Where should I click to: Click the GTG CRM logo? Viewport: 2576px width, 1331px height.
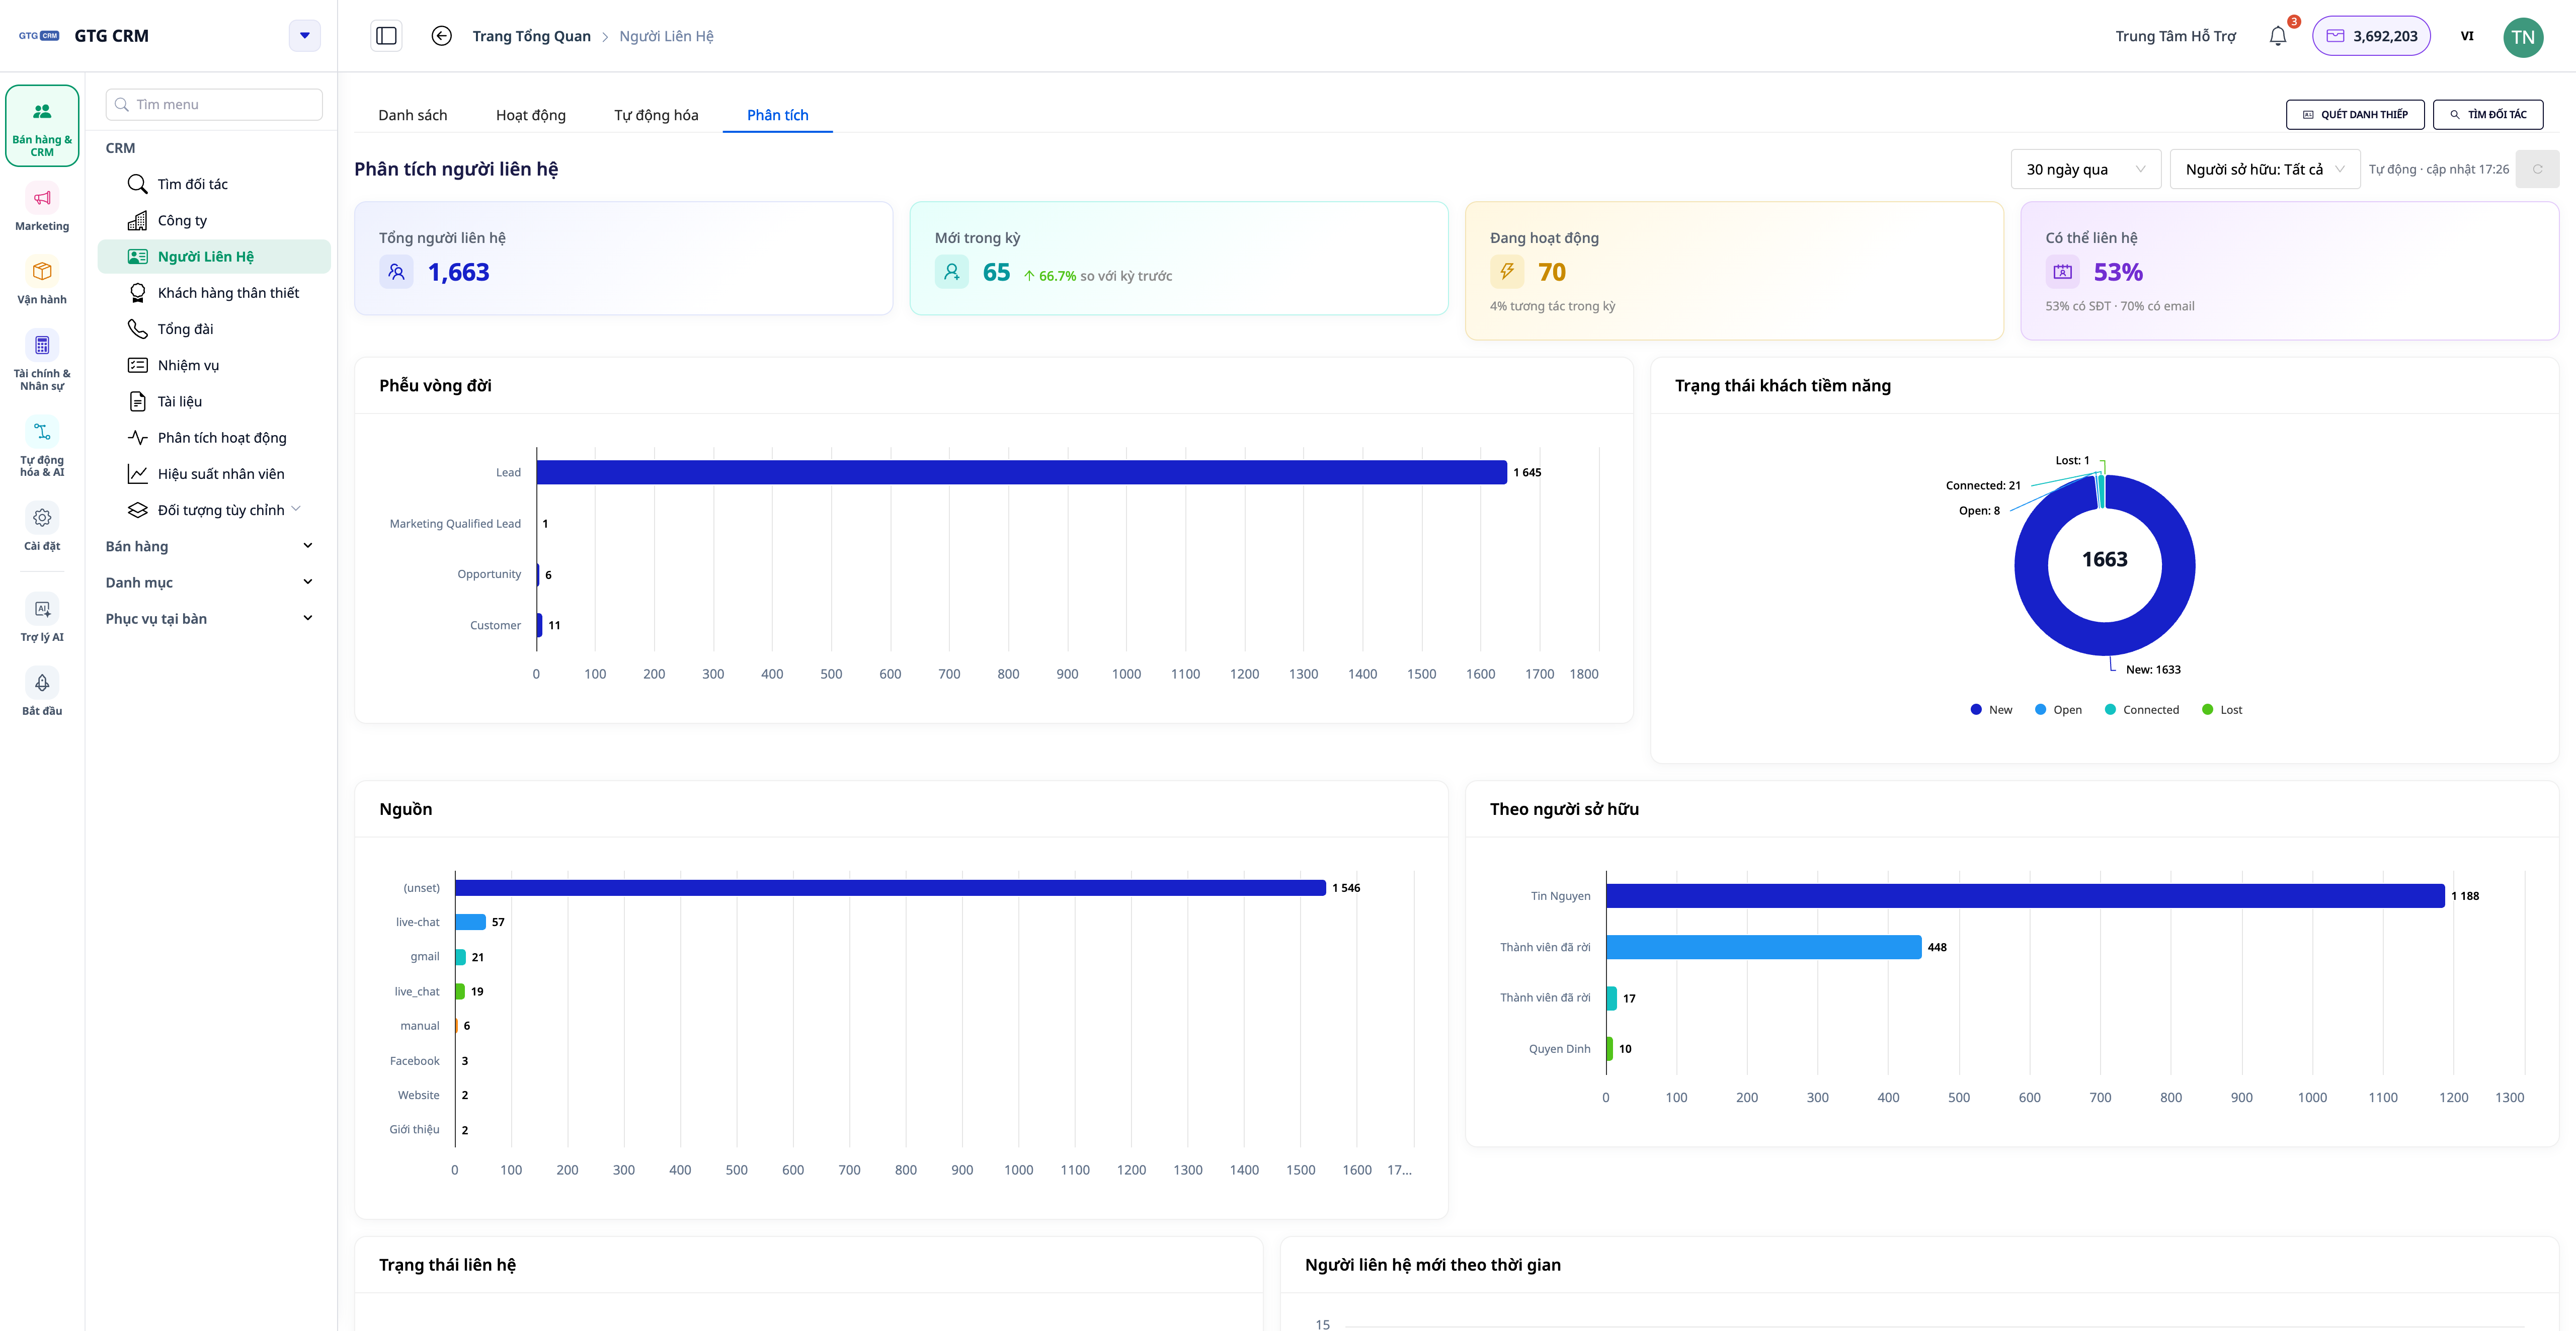tap(39, 36)
